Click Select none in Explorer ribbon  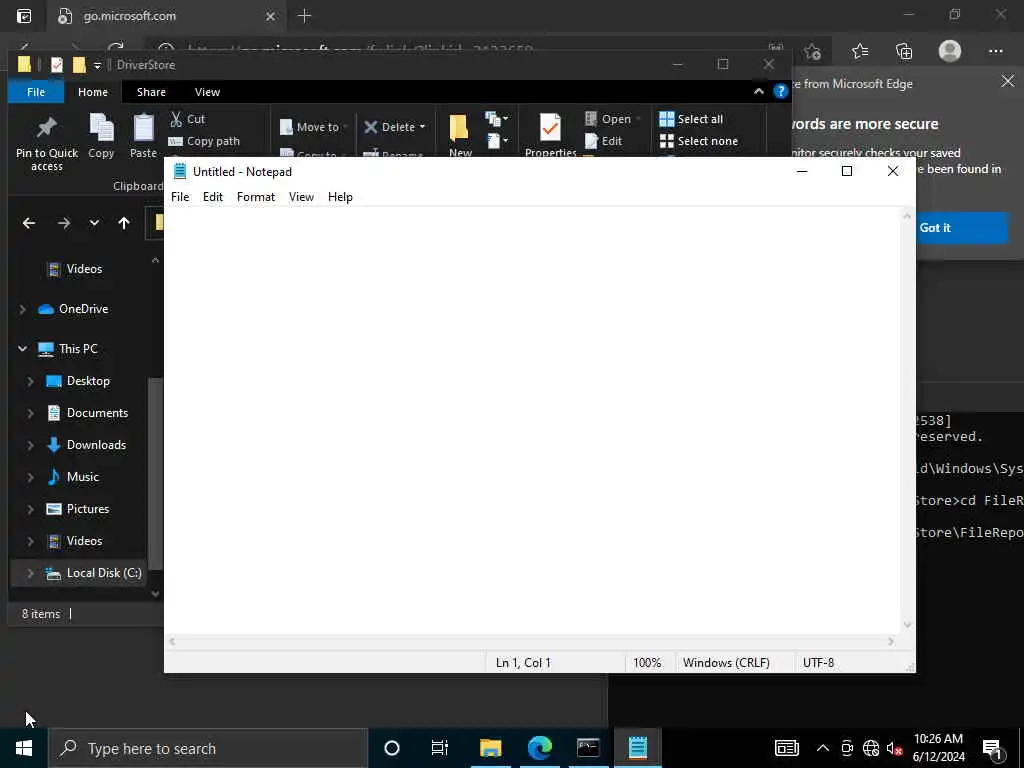[x=698, y=141]
